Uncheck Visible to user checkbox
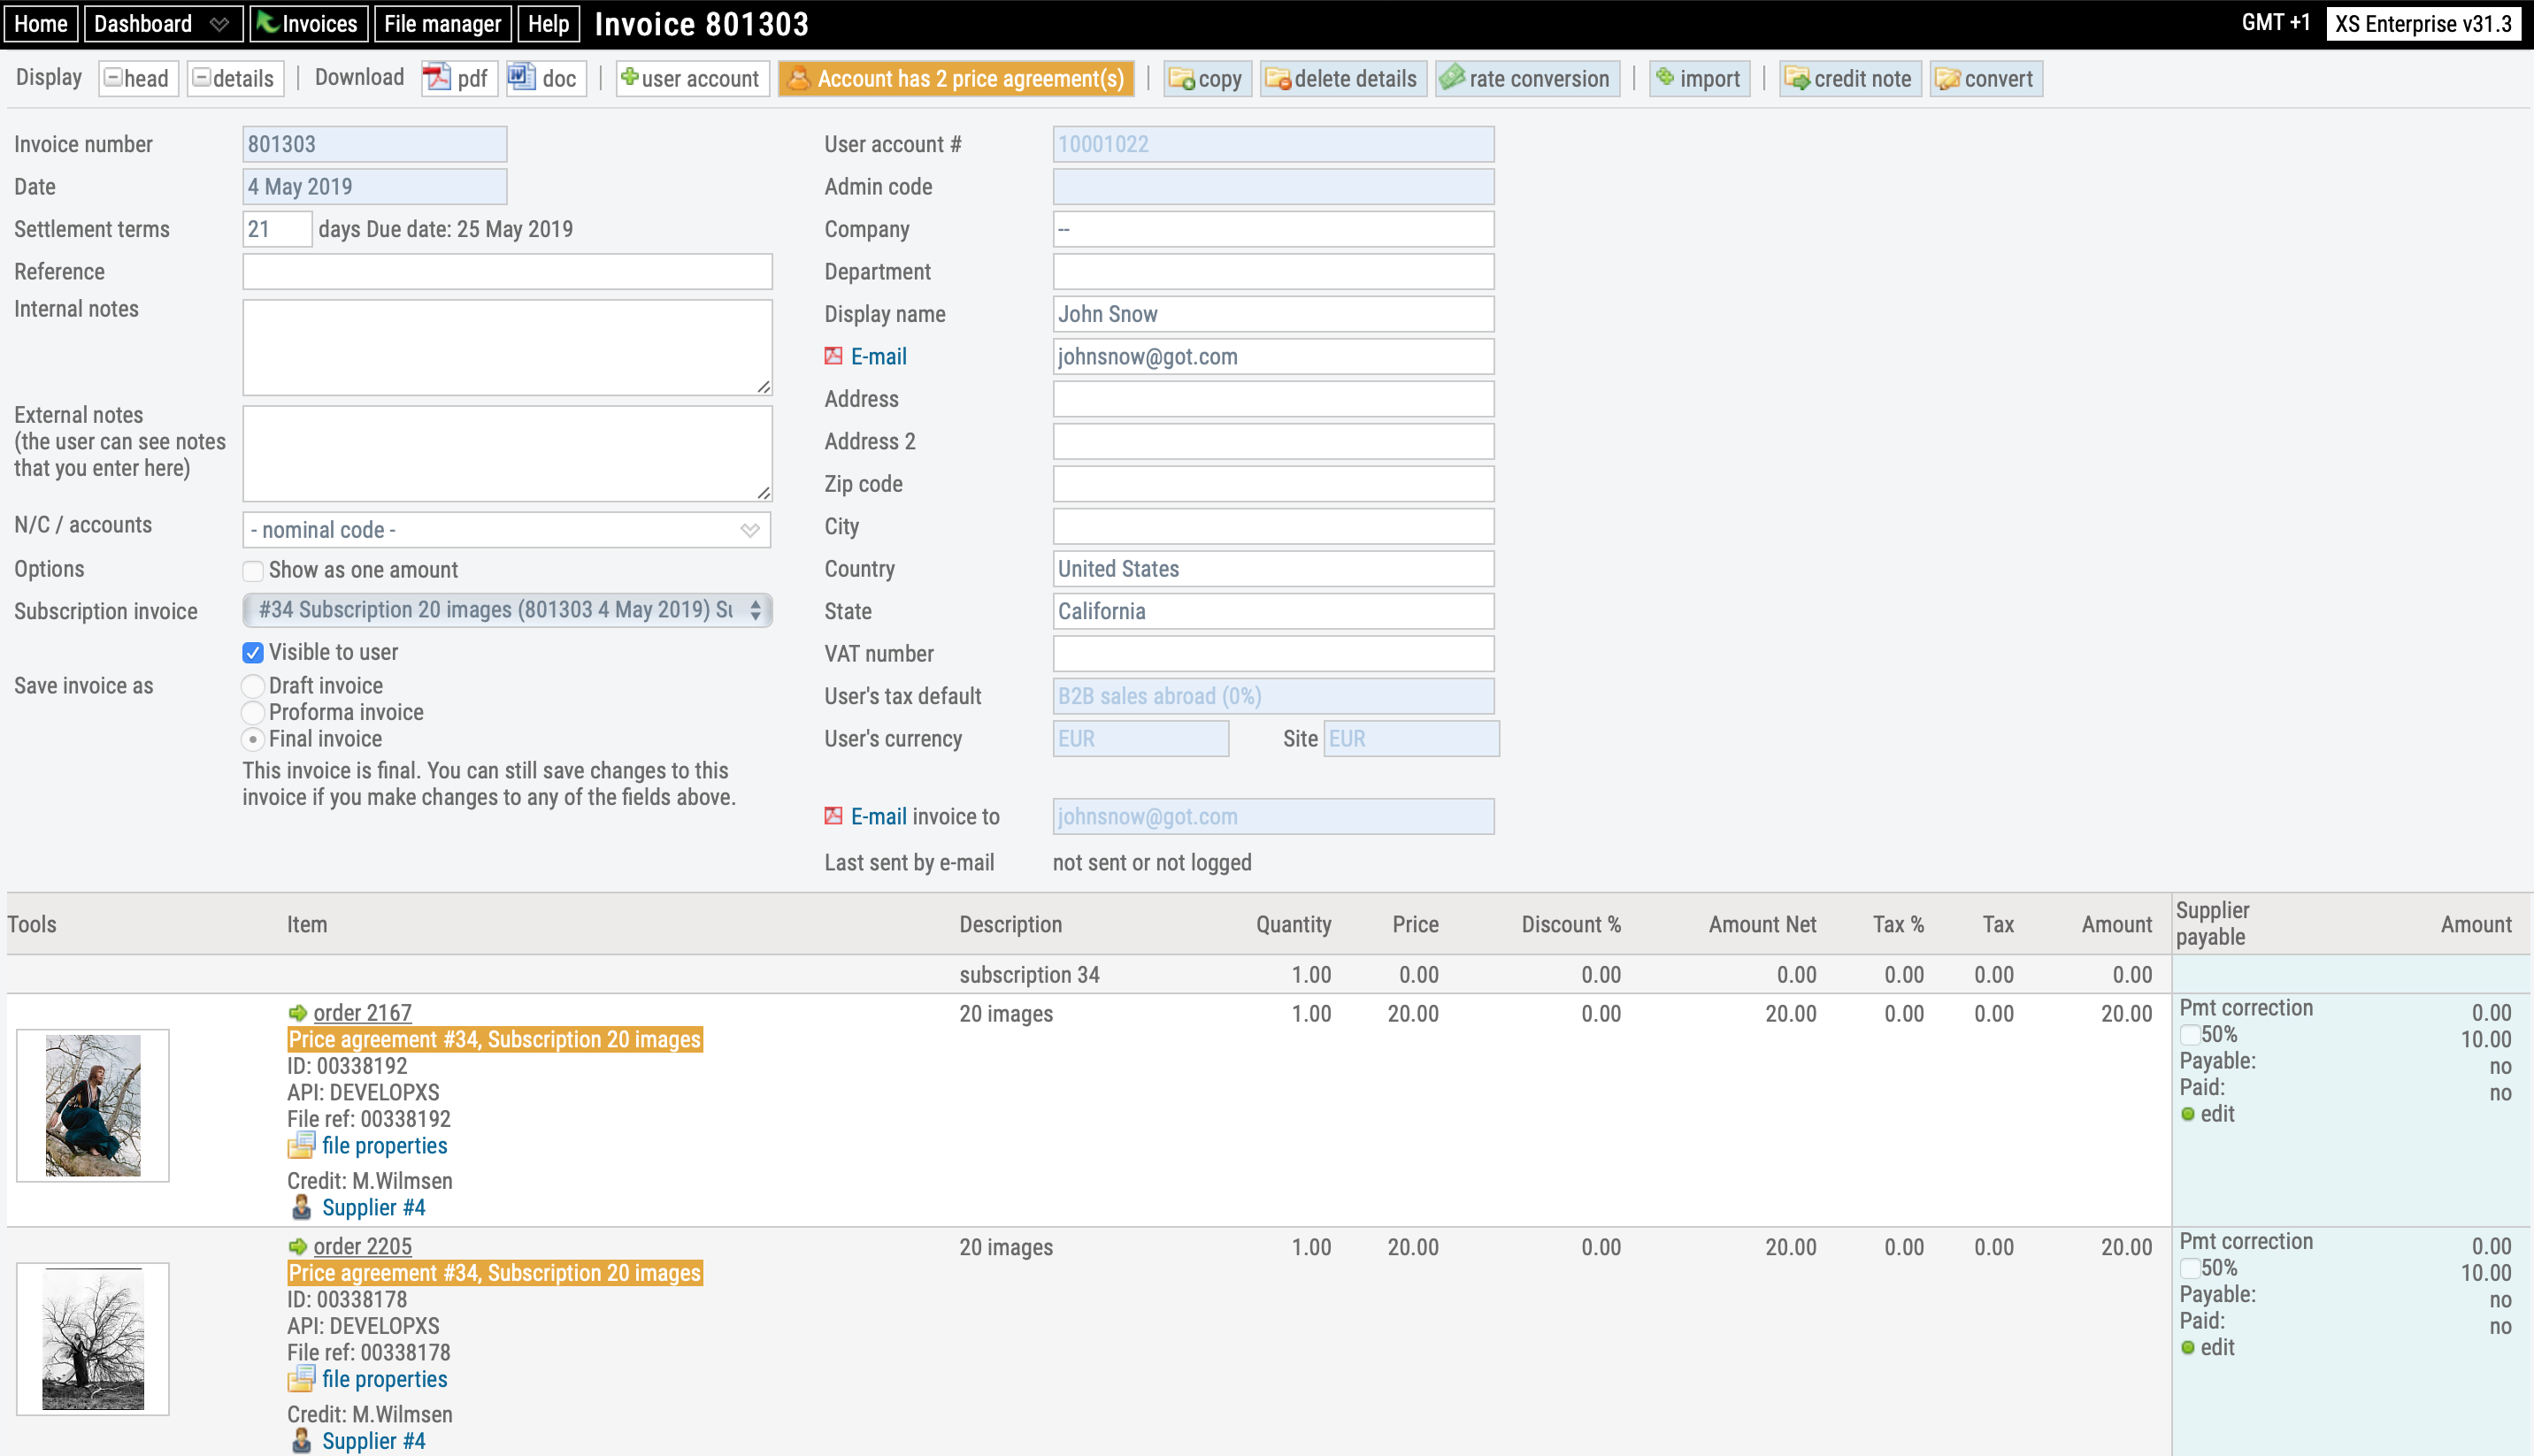 (253, 653)
